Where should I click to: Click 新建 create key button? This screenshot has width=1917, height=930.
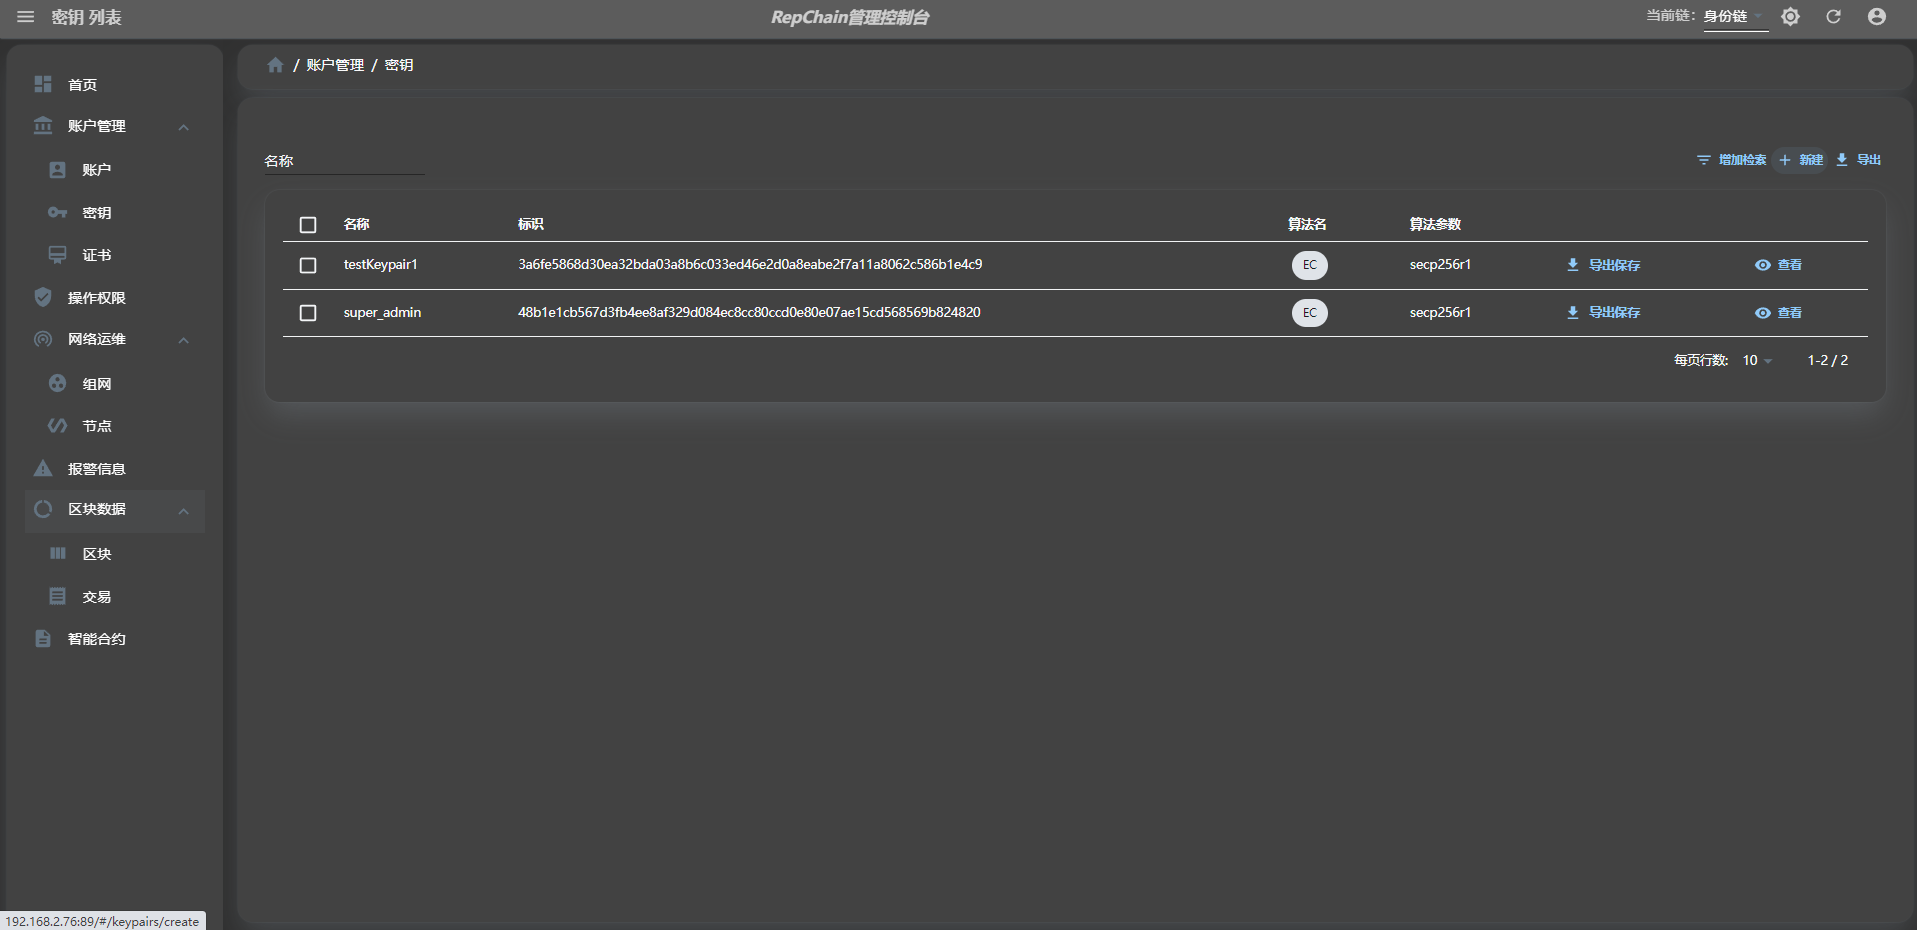point(1801,160)
